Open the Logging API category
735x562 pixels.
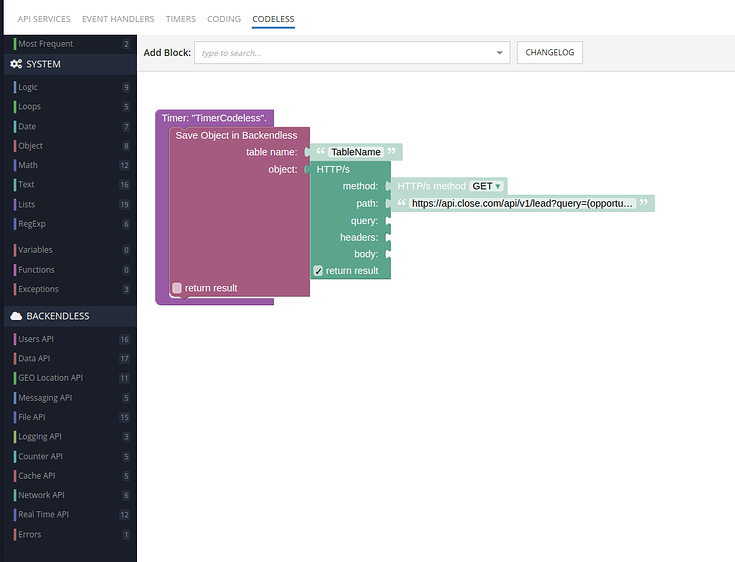pos(70,436)
